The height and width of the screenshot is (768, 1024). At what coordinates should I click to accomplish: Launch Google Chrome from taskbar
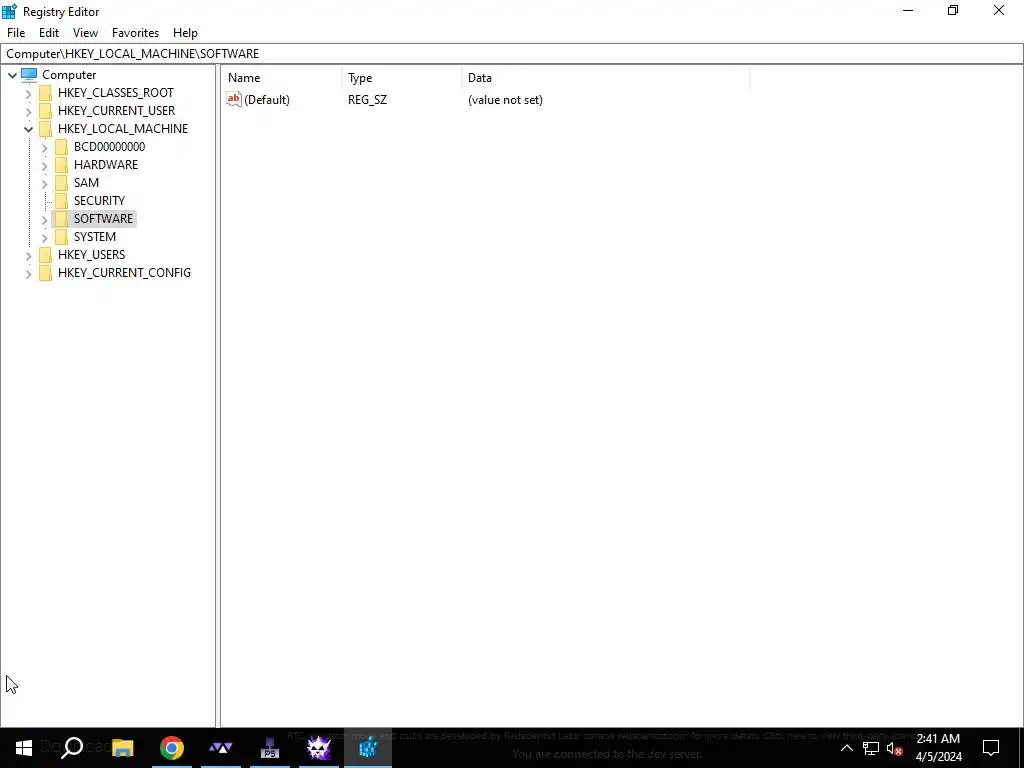tap(172, 748)
